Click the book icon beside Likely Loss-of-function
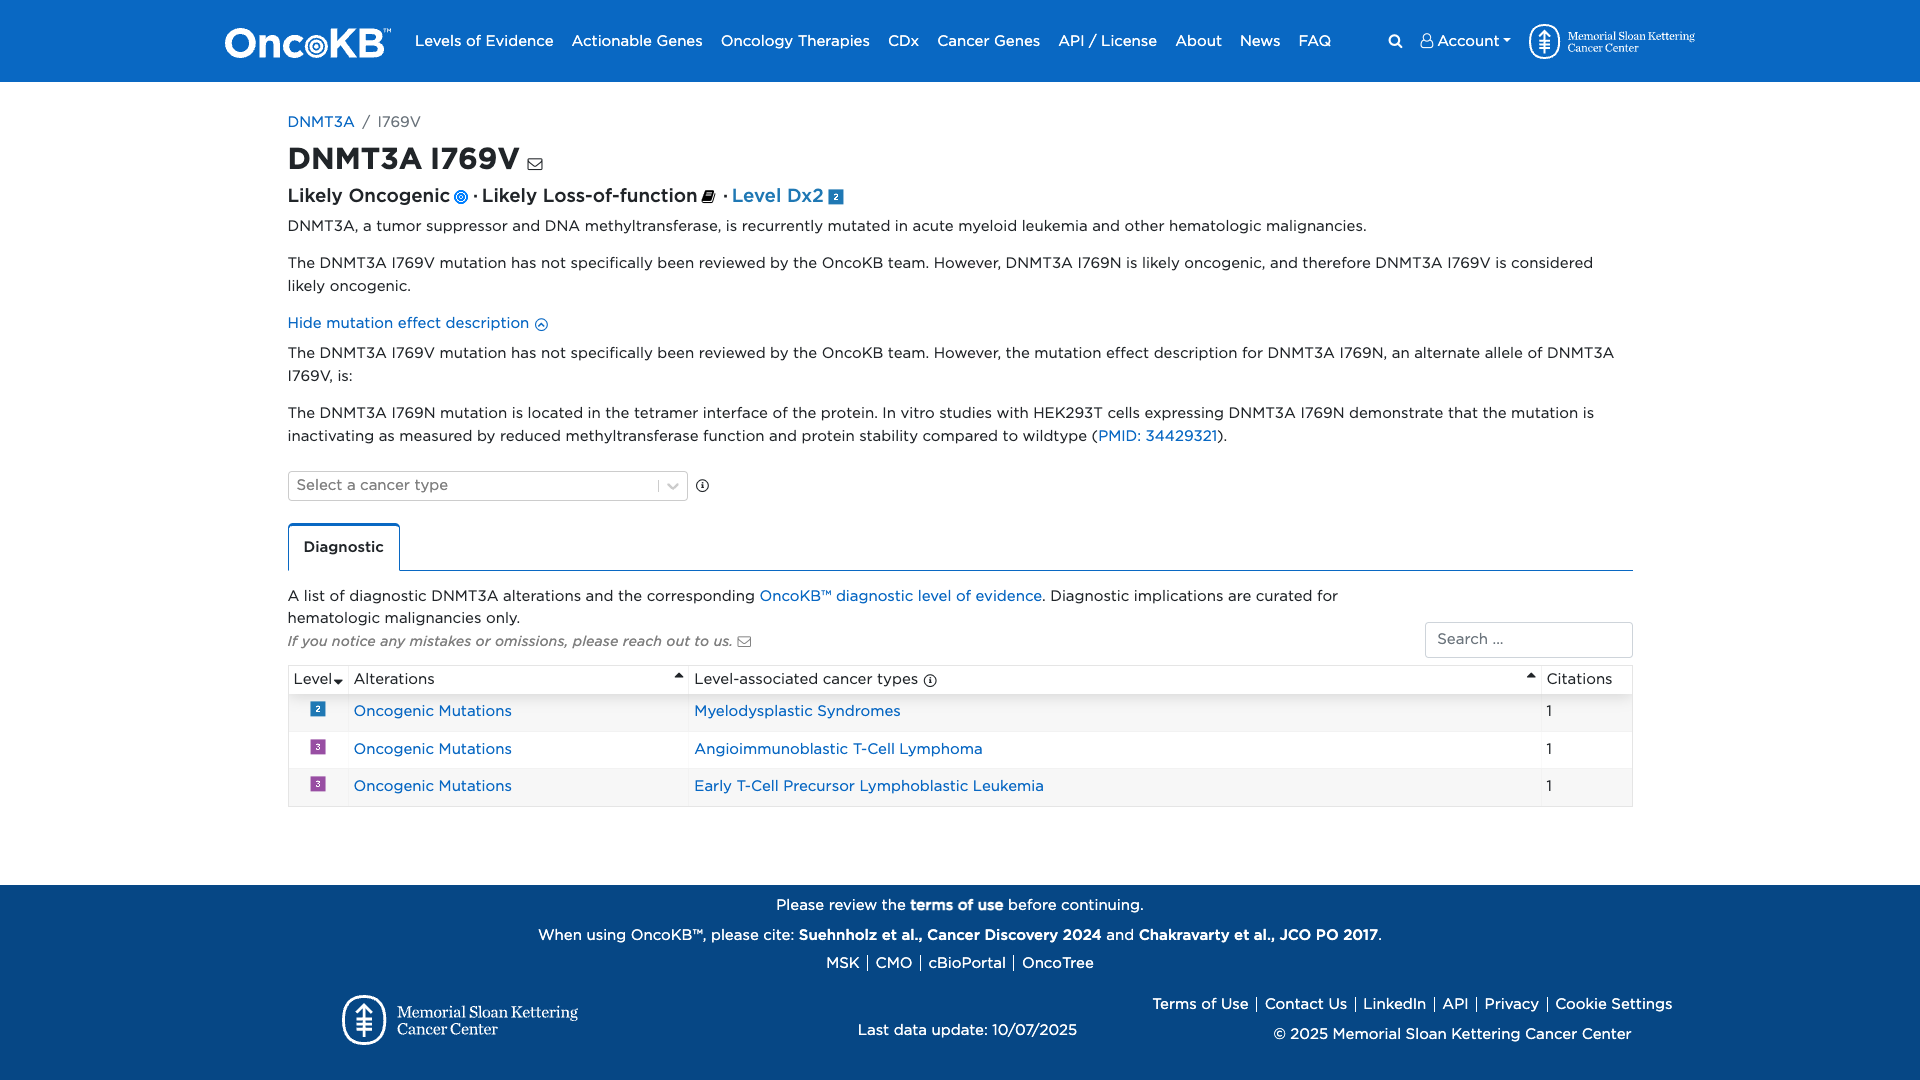The width and height of the screenshot is (1920, 1080). (x=708, y=197)
